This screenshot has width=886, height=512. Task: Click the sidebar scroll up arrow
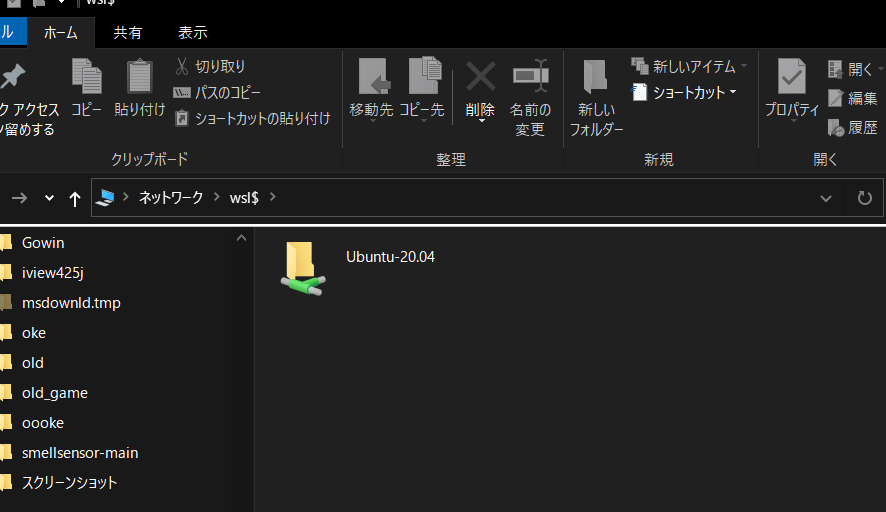(x=241, y=238)
